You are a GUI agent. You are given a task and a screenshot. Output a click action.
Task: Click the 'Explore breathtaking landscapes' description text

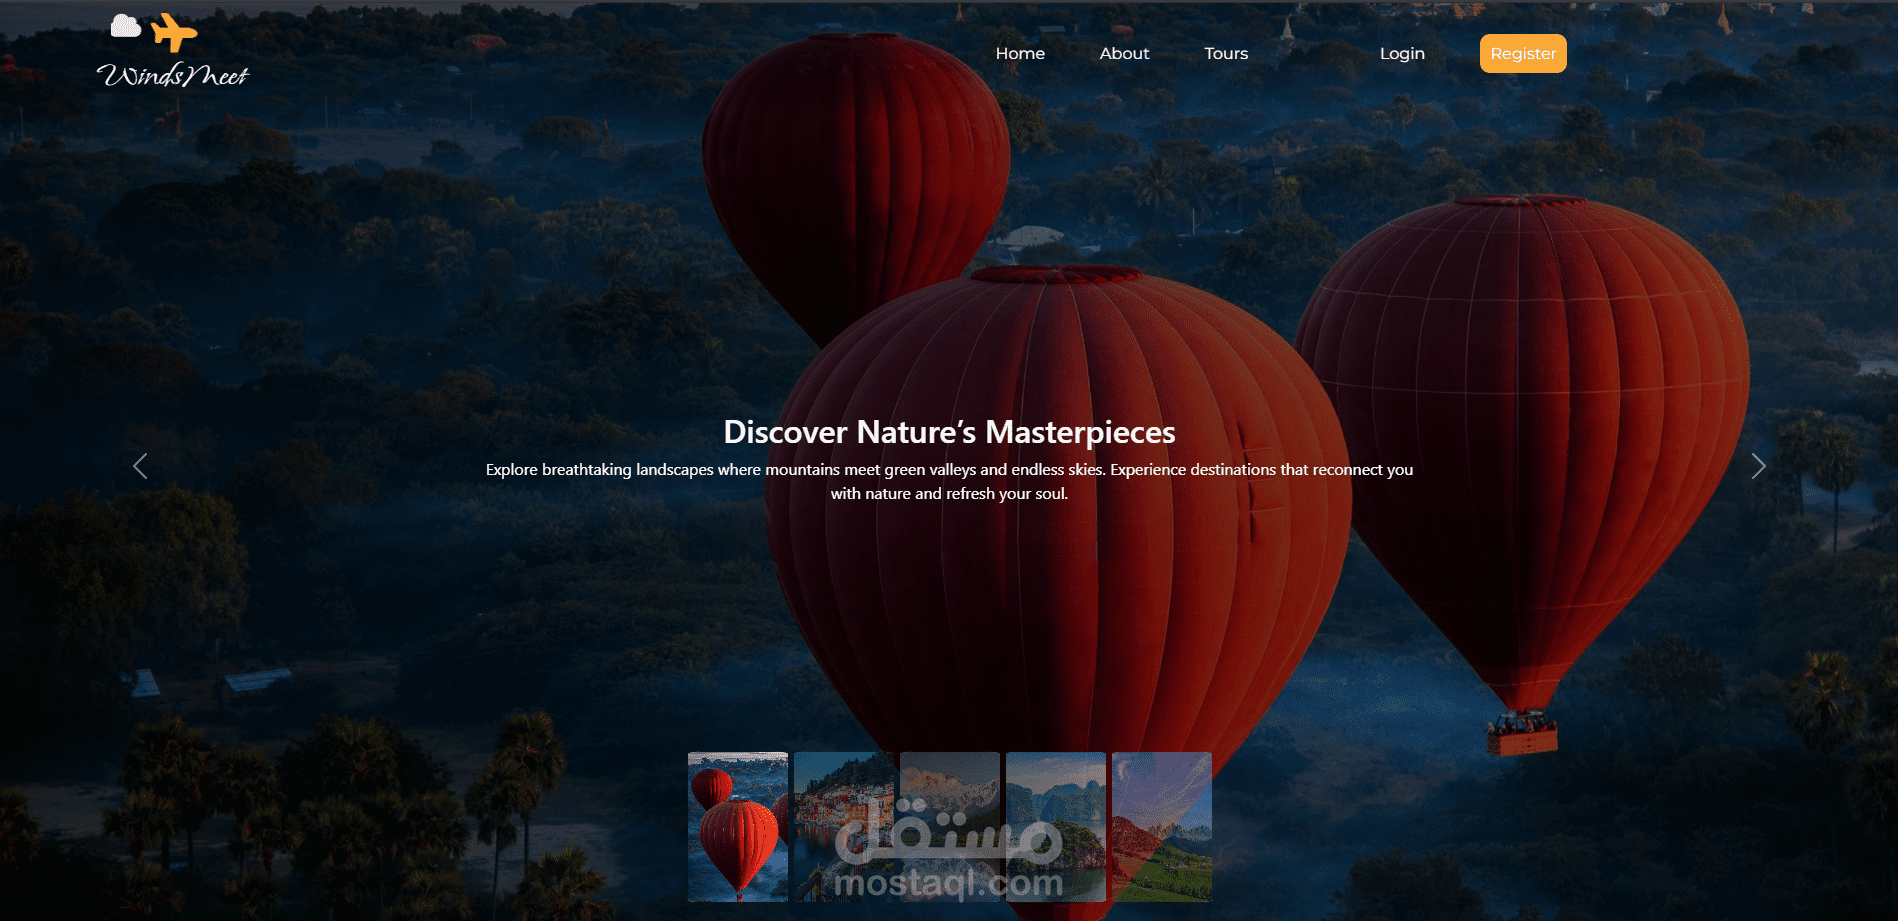coord(949,481)
